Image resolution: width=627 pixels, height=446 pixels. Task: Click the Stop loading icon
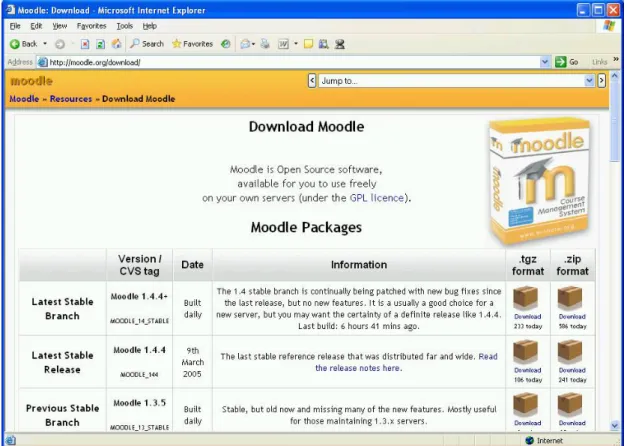tap(85, 44)
